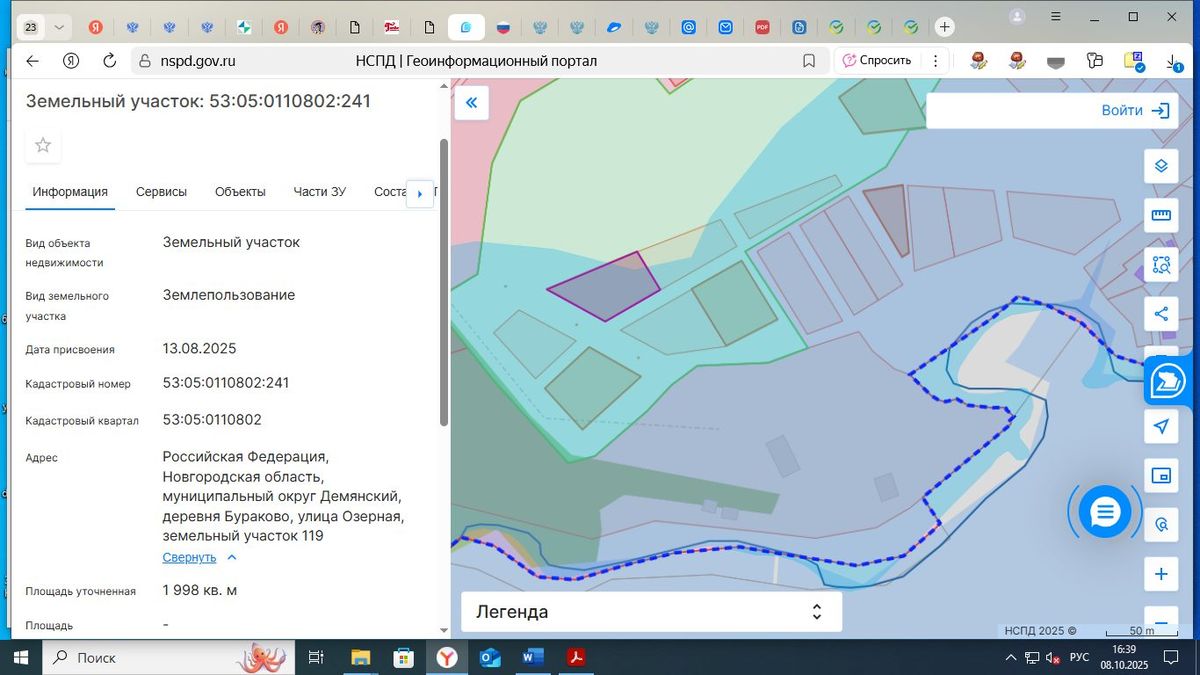
Task: Click the date value 13.08.2025
Action: (x=199, y=349)
